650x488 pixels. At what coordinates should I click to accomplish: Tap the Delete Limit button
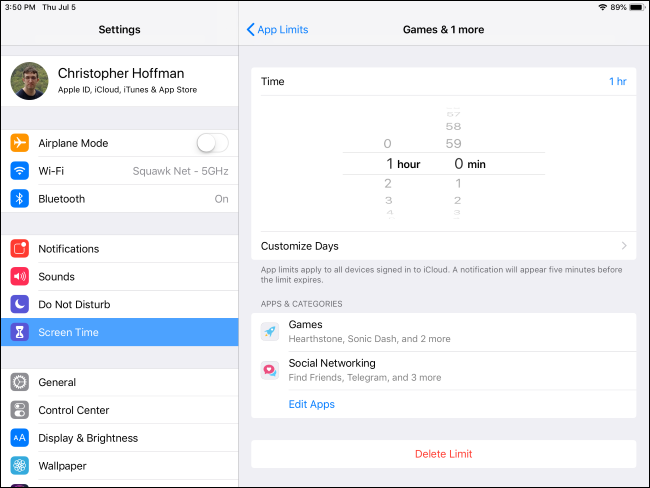pos(443,454)
